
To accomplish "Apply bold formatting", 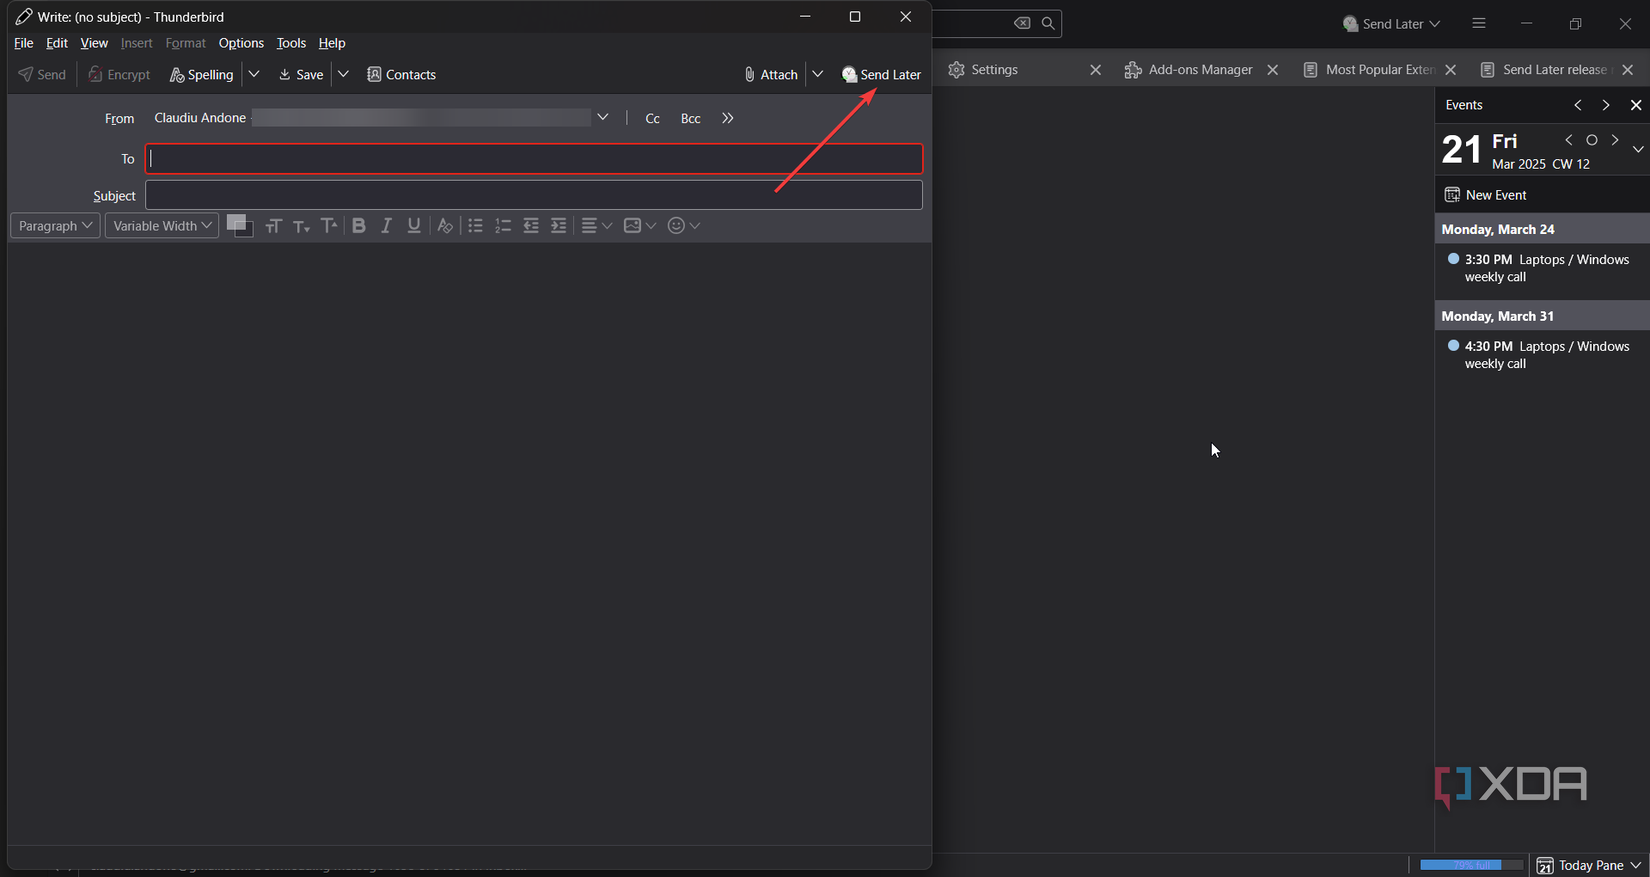I will (359, 226).
